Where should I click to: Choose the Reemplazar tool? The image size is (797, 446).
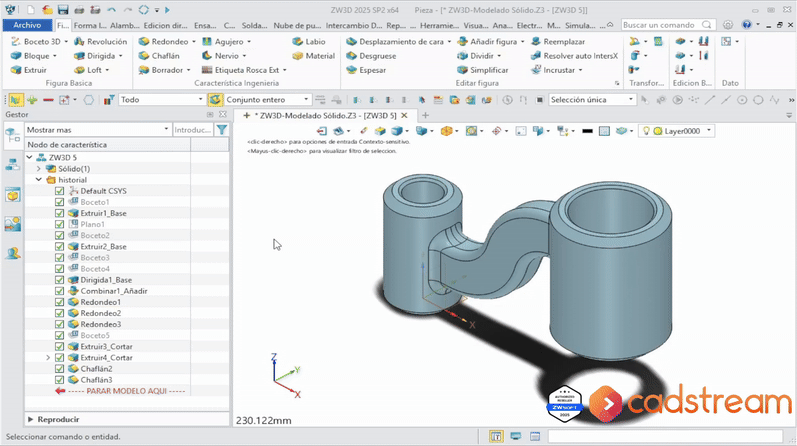click(558, 42)
